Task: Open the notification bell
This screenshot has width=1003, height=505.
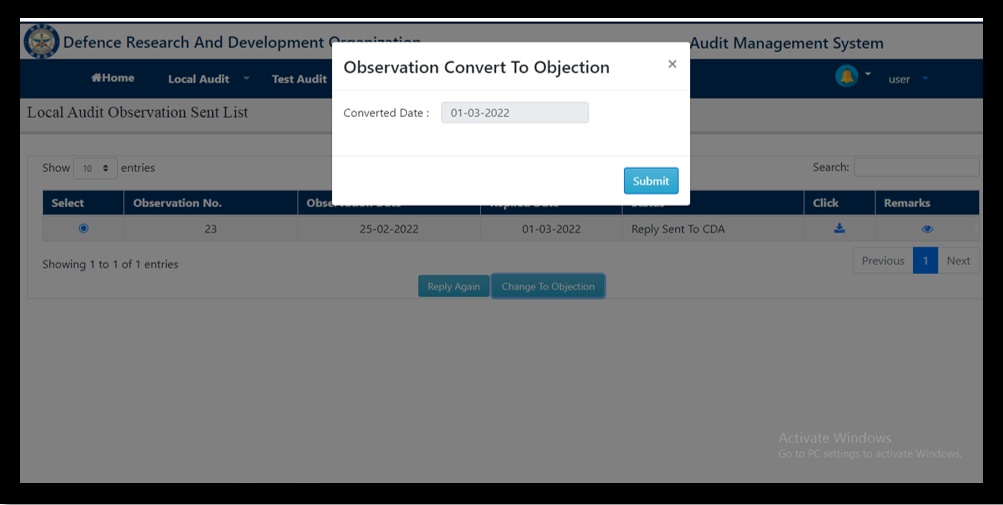Action: click(x=847, y=77)
